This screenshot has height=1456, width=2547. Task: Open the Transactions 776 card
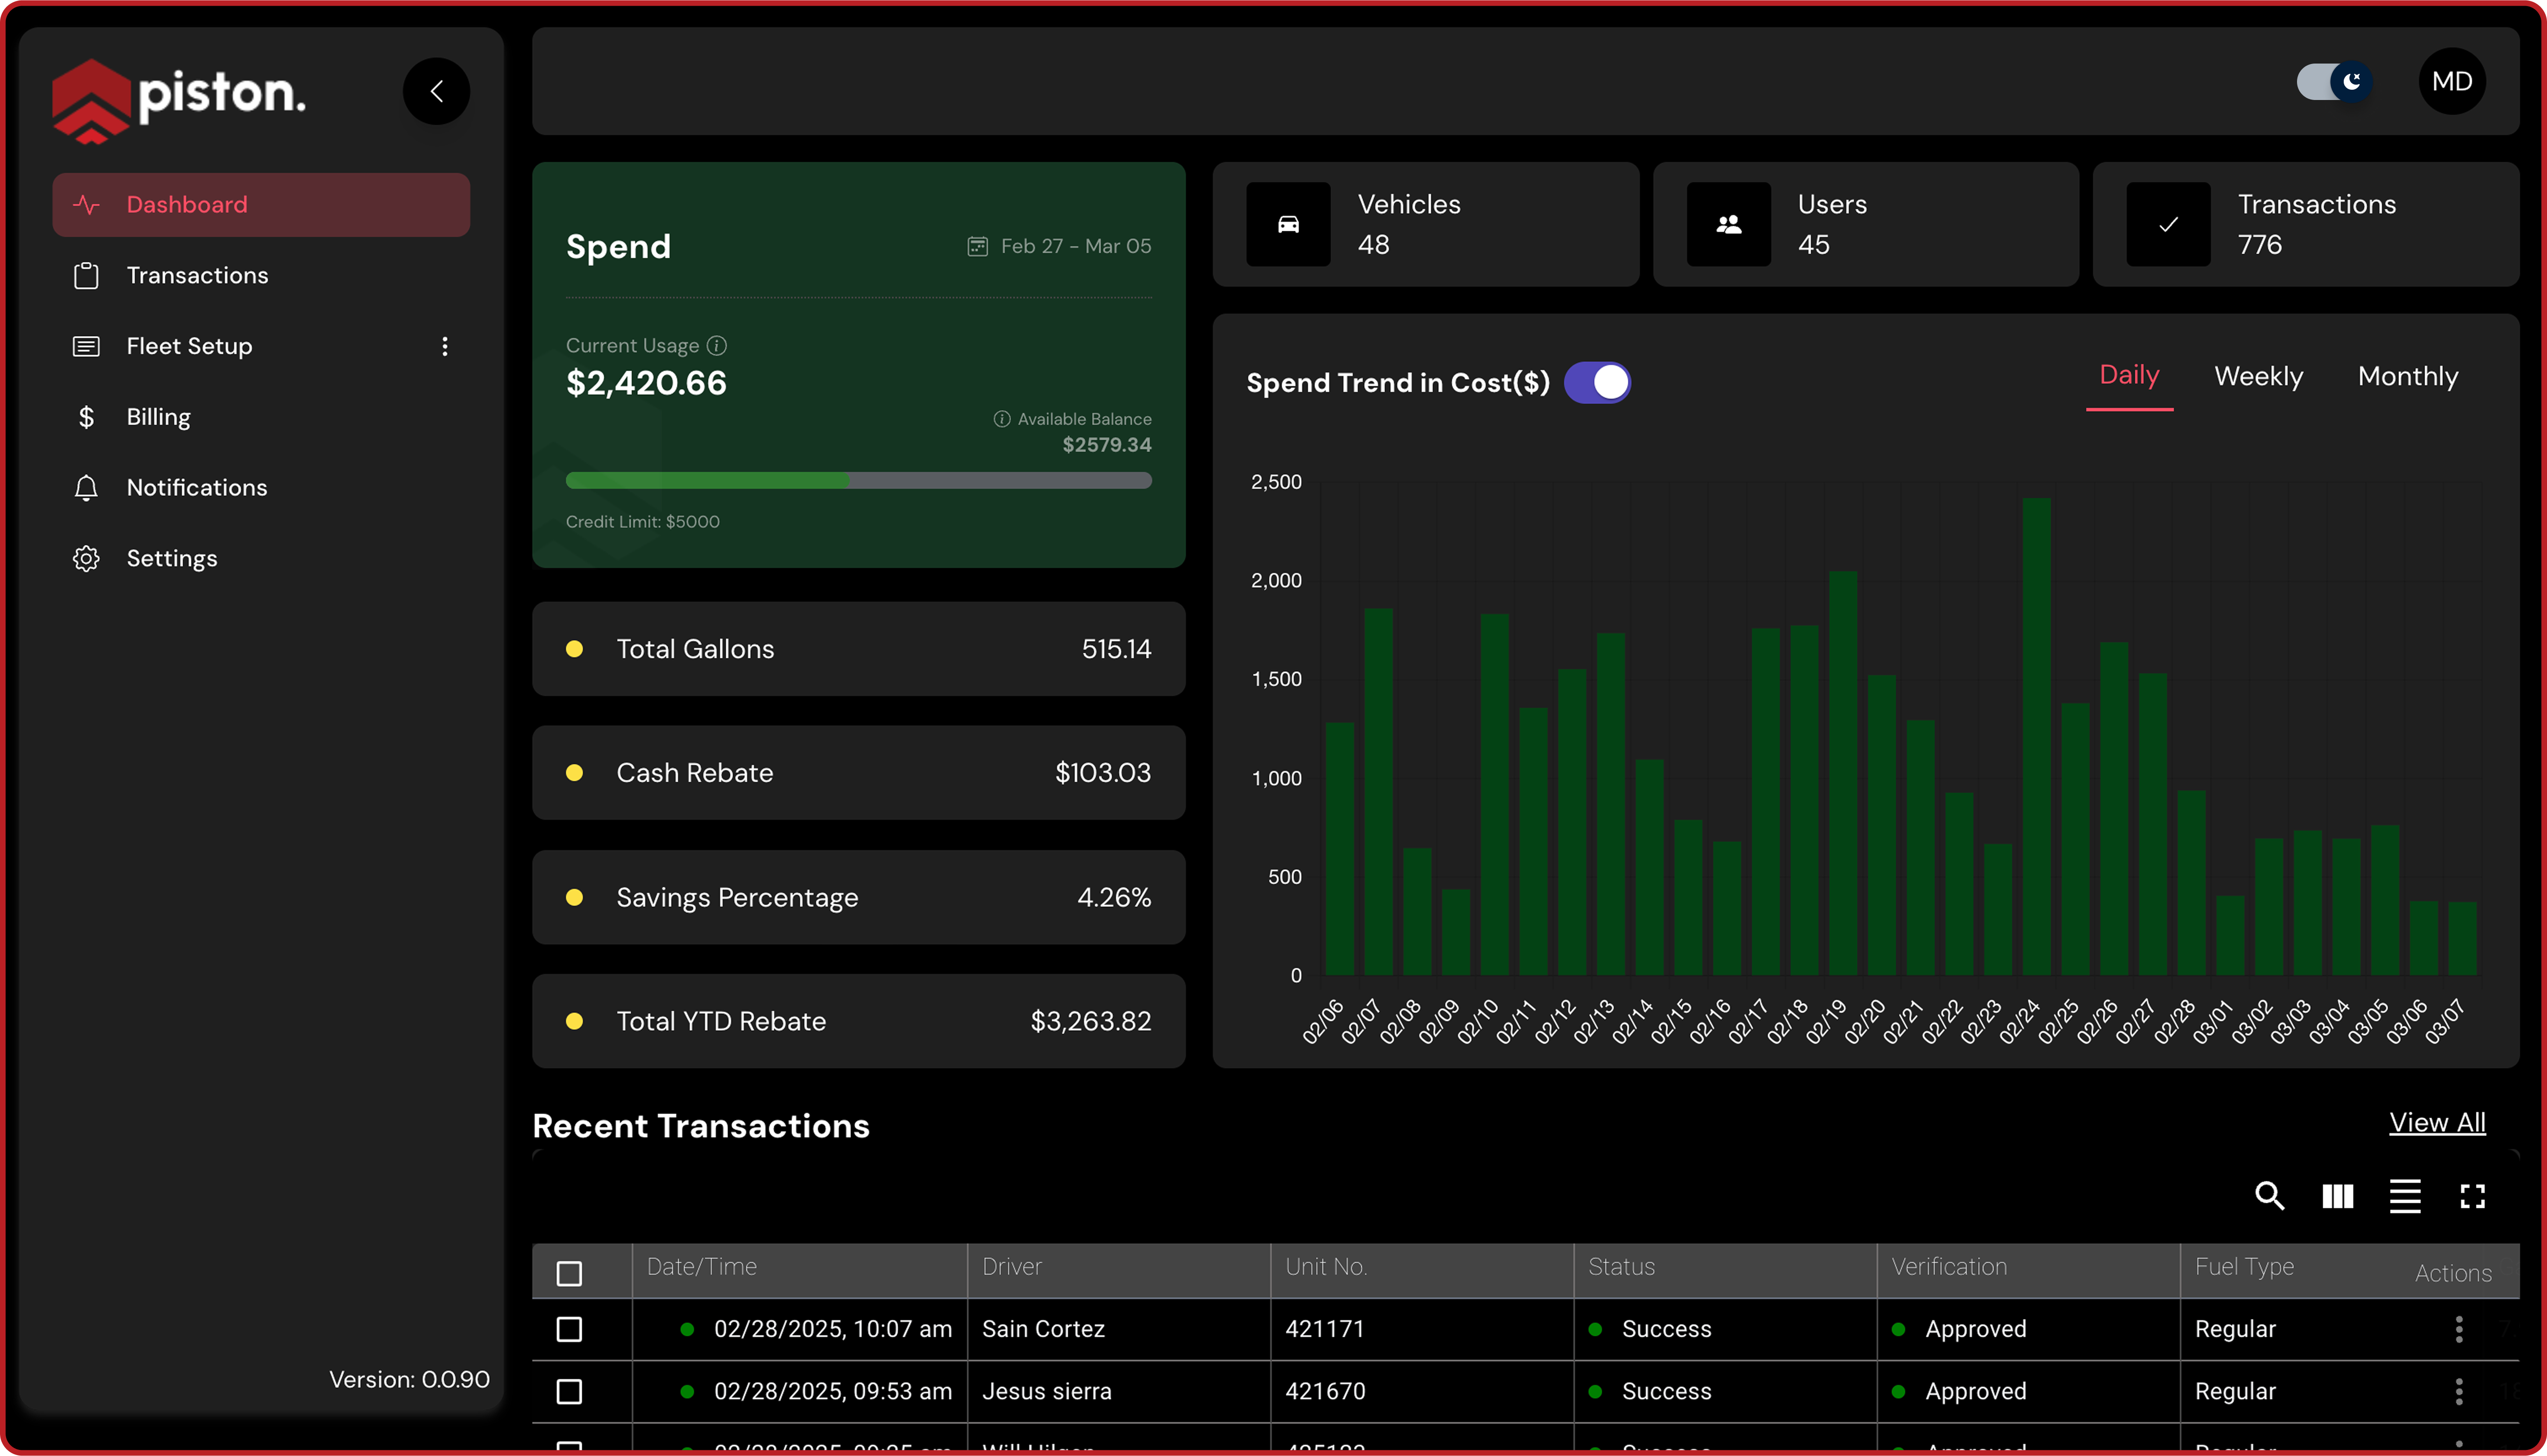tap(2305, 224)
